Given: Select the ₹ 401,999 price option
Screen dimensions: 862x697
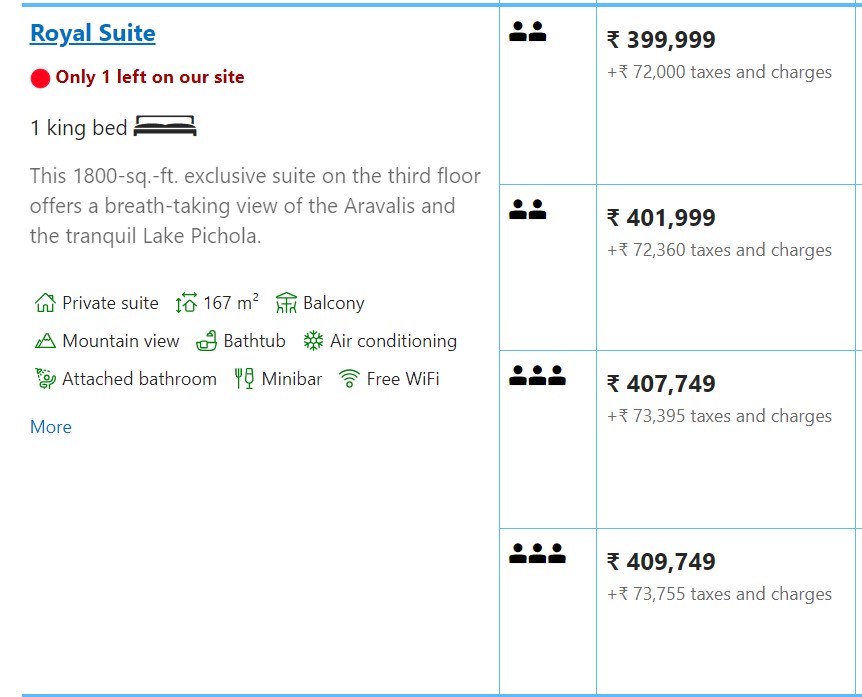Looking at the screenshot, I should point(661,218).
